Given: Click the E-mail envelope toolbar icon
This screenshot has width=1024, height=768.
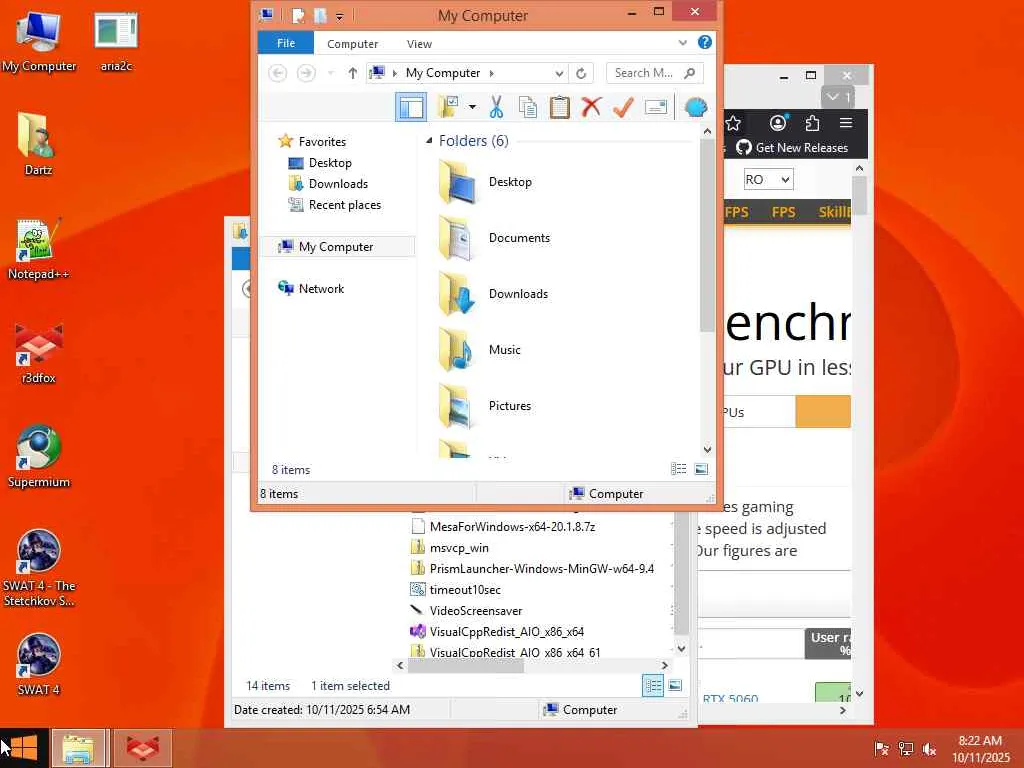Looking at the screenshot, I should (x=656, y=107).
